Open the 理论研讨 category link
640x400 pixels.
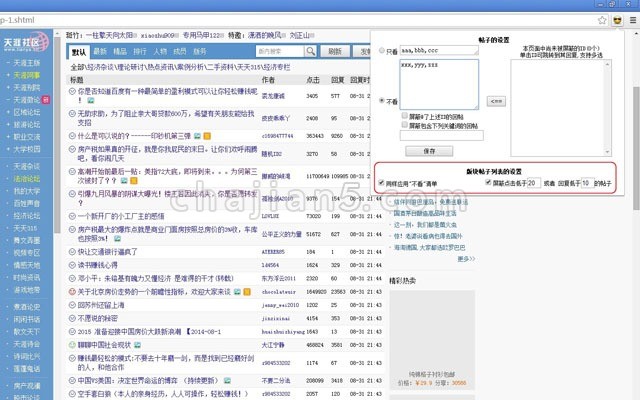(x=130, y=67)
